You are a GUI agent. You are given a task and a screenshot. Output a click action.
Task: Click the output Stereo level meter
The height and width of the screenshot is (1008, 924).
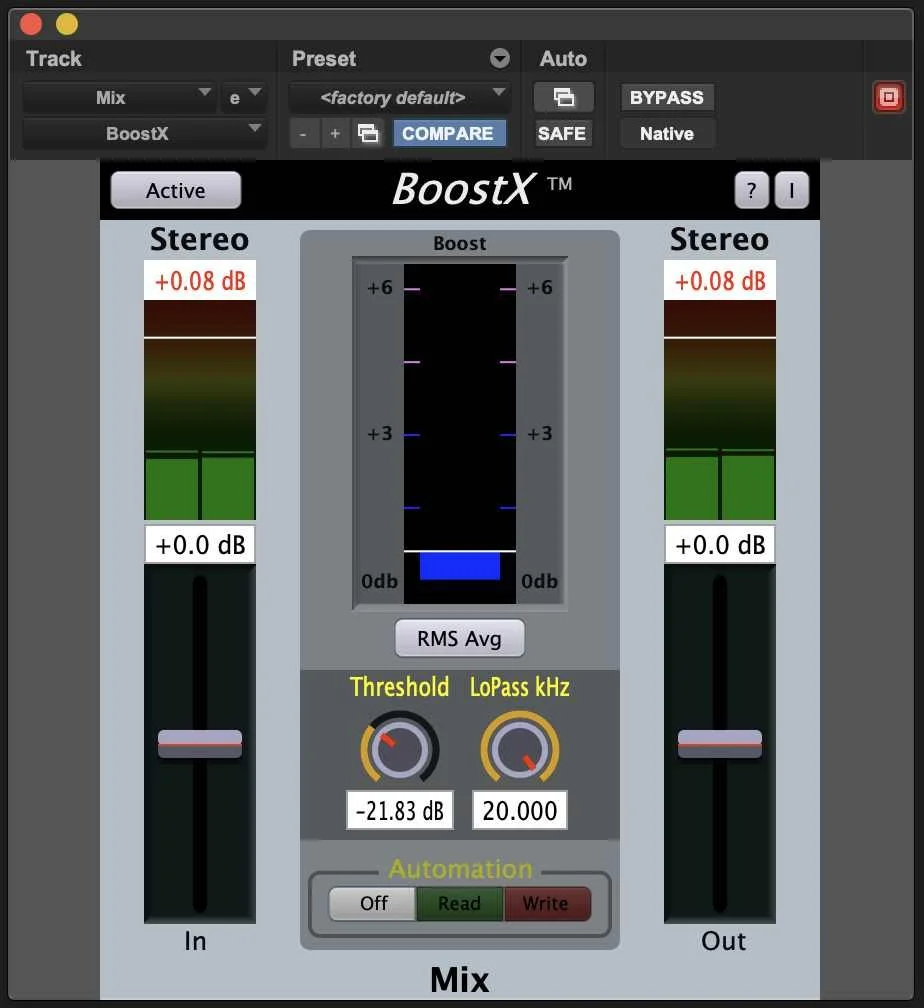click(x=720, y=410)
